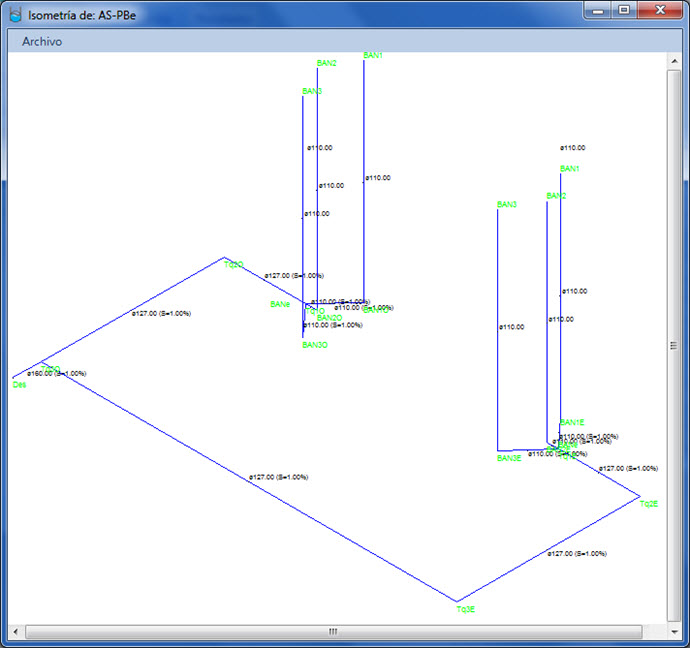
Task: Select the BAN3E node label
Action: click(x=508, y=459)
